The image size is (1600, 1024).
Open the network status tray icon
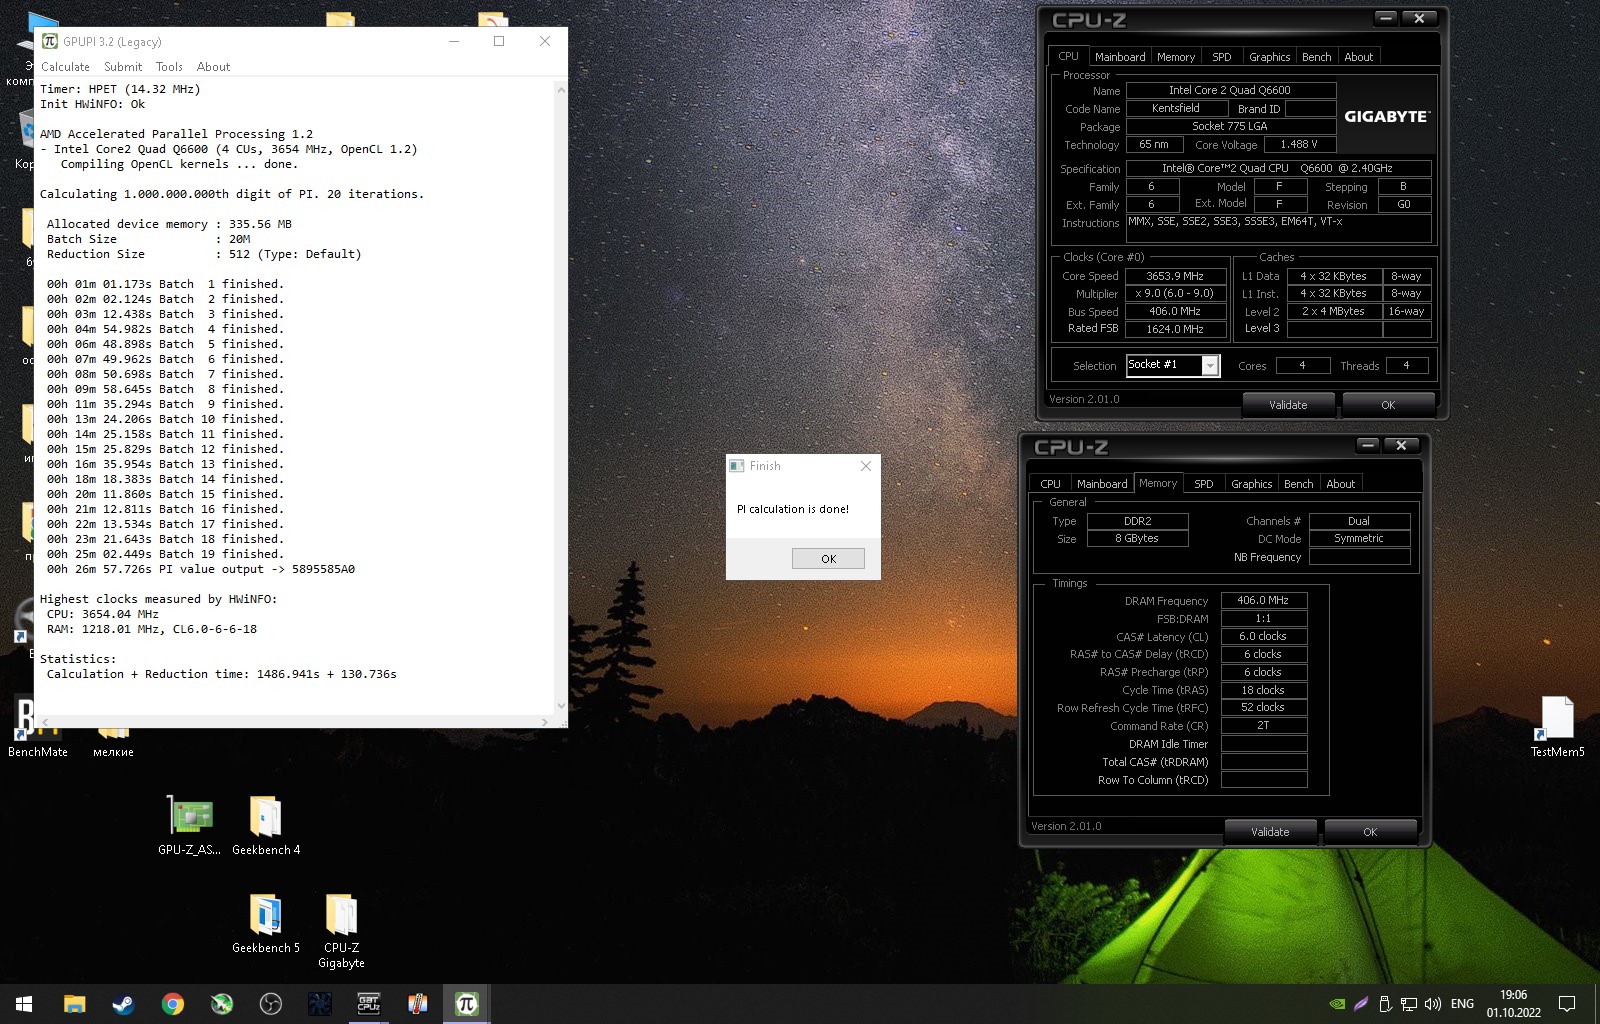point(1408,1004)
